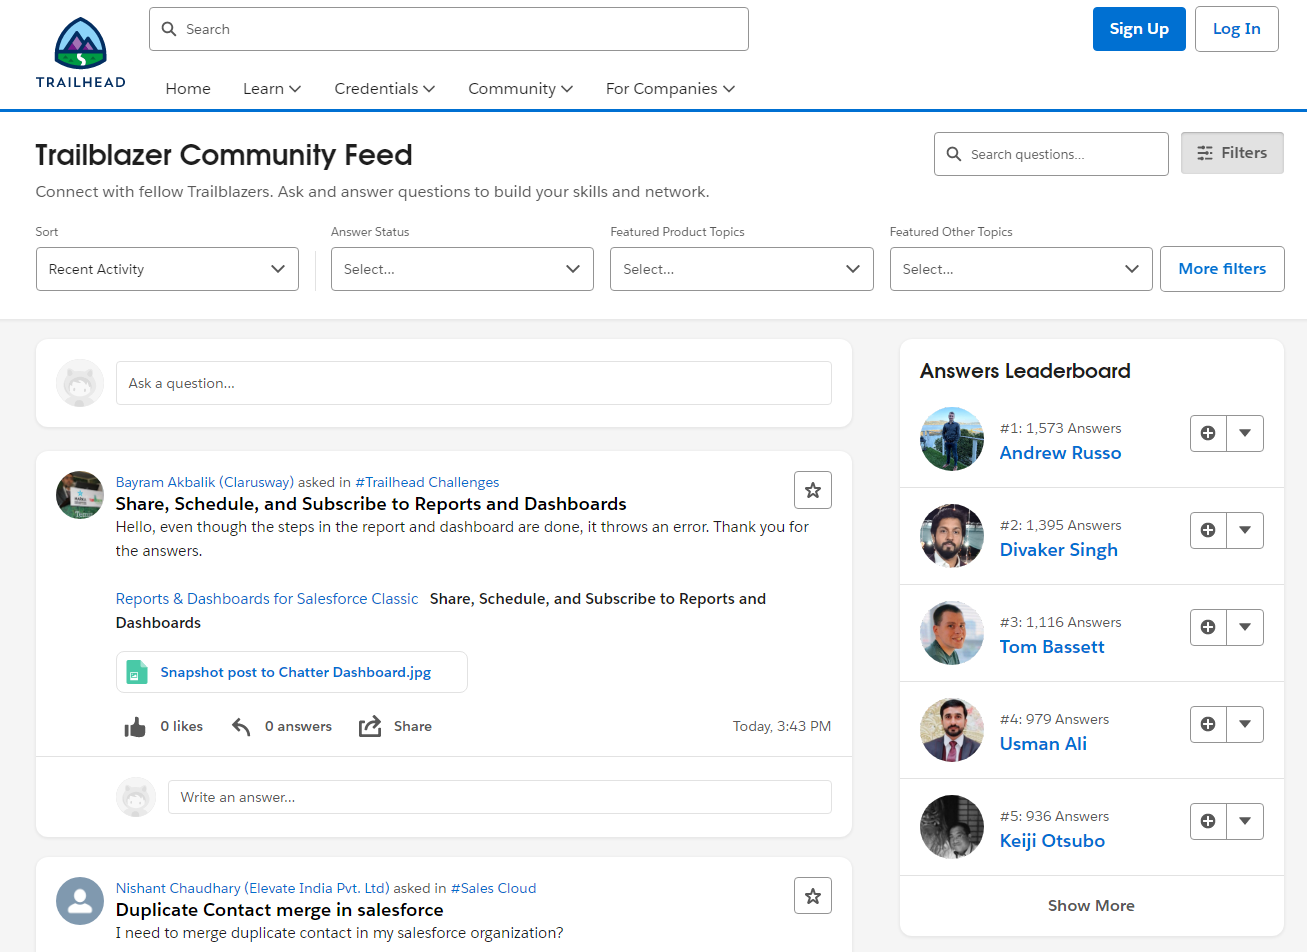This screenshot has width=1307, height=952.
Task: Expand the options arrow beside Tom Bassett
Action: [x=1245, y=627]
